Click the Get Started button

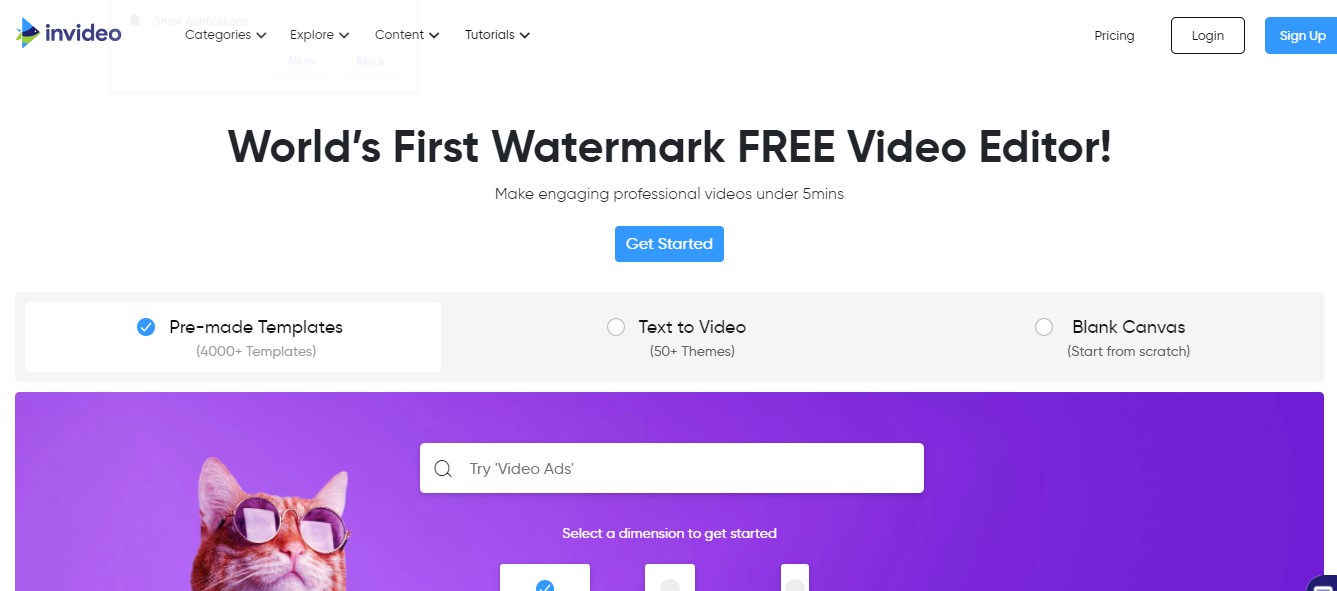669,244
